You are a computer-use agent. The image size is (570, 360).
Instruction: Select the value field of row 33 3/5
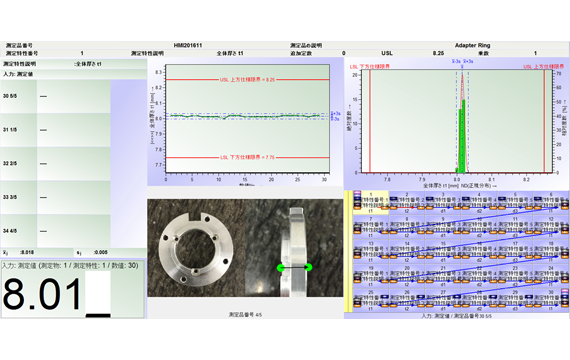[73, 197]
